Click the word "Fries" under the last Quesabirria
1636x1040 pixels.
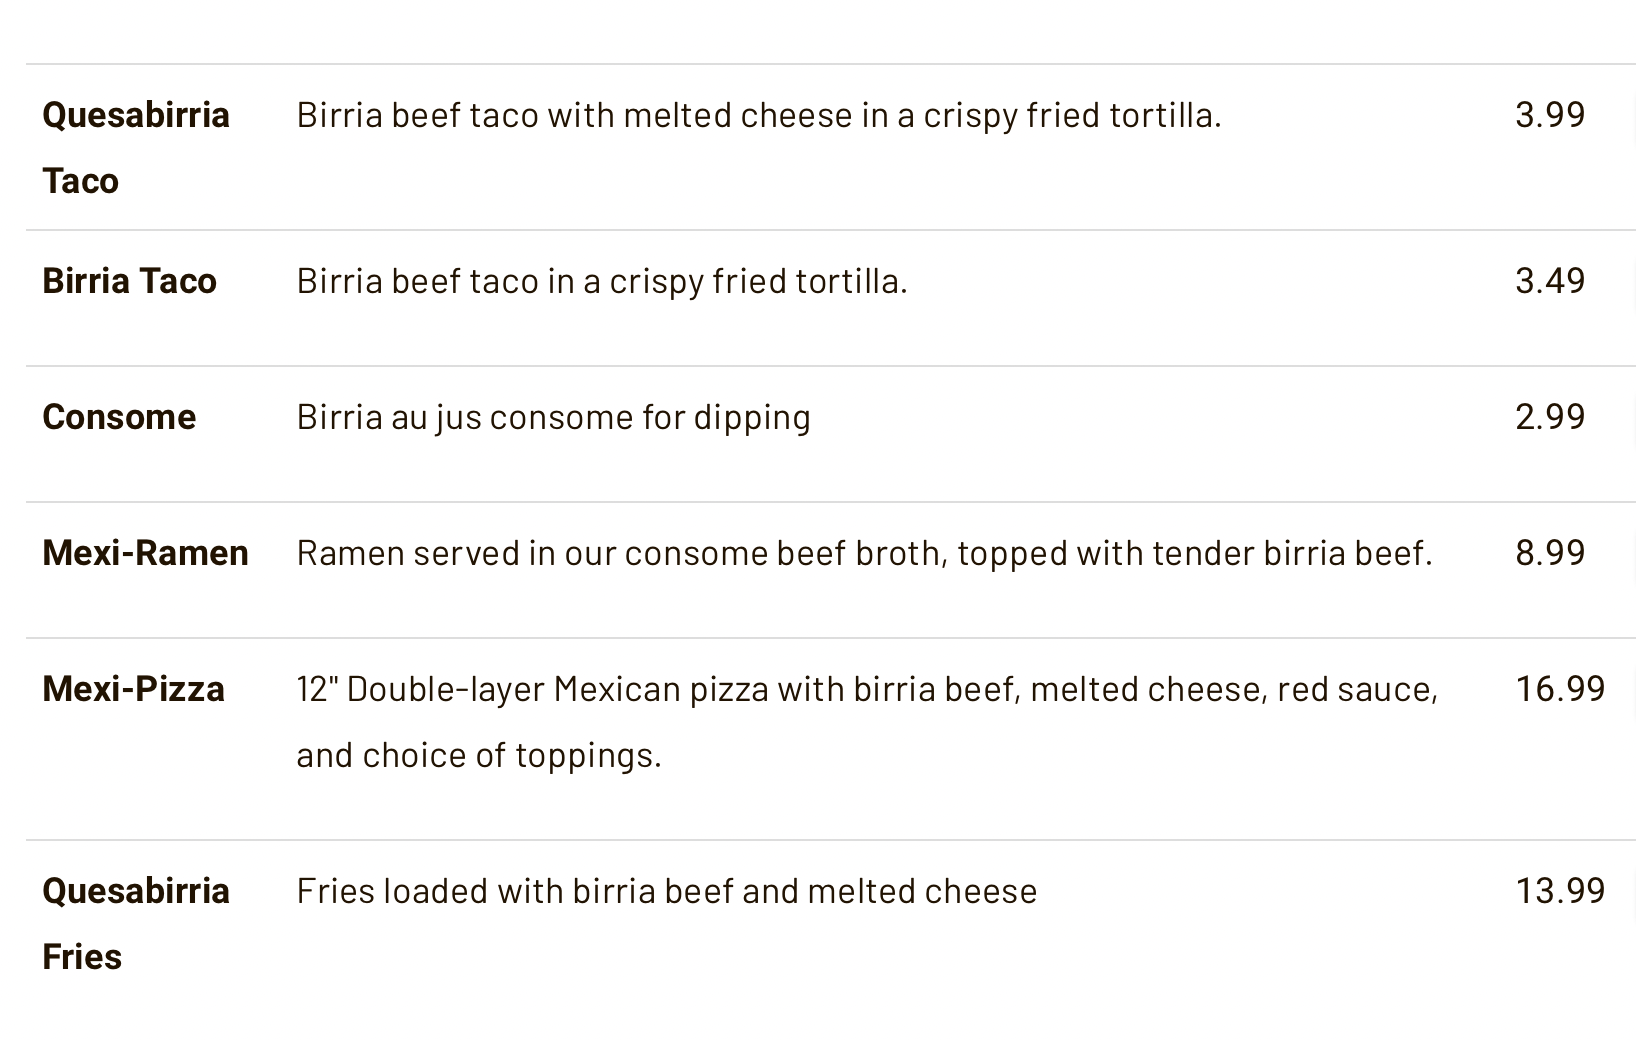point(82,957)
